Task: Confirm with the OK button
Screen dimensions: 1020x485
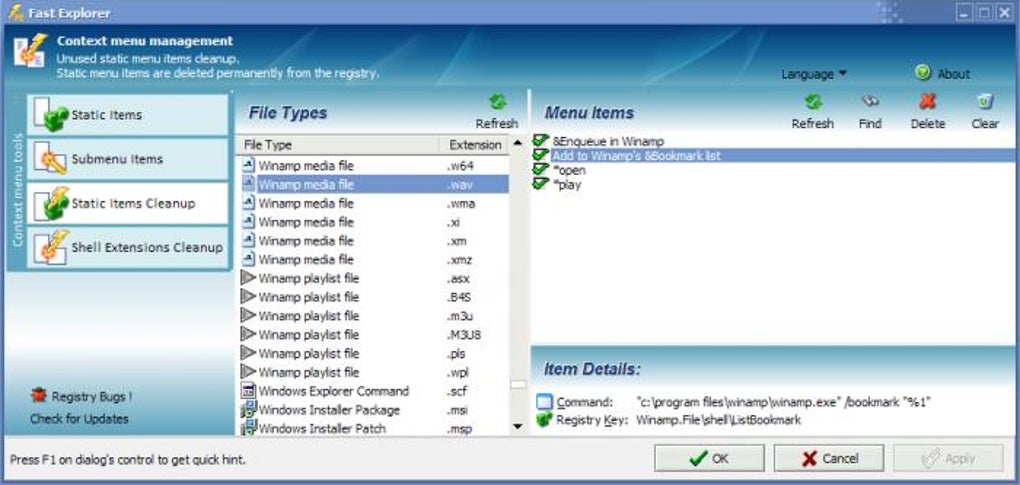Action: click(x=709, y=458)
